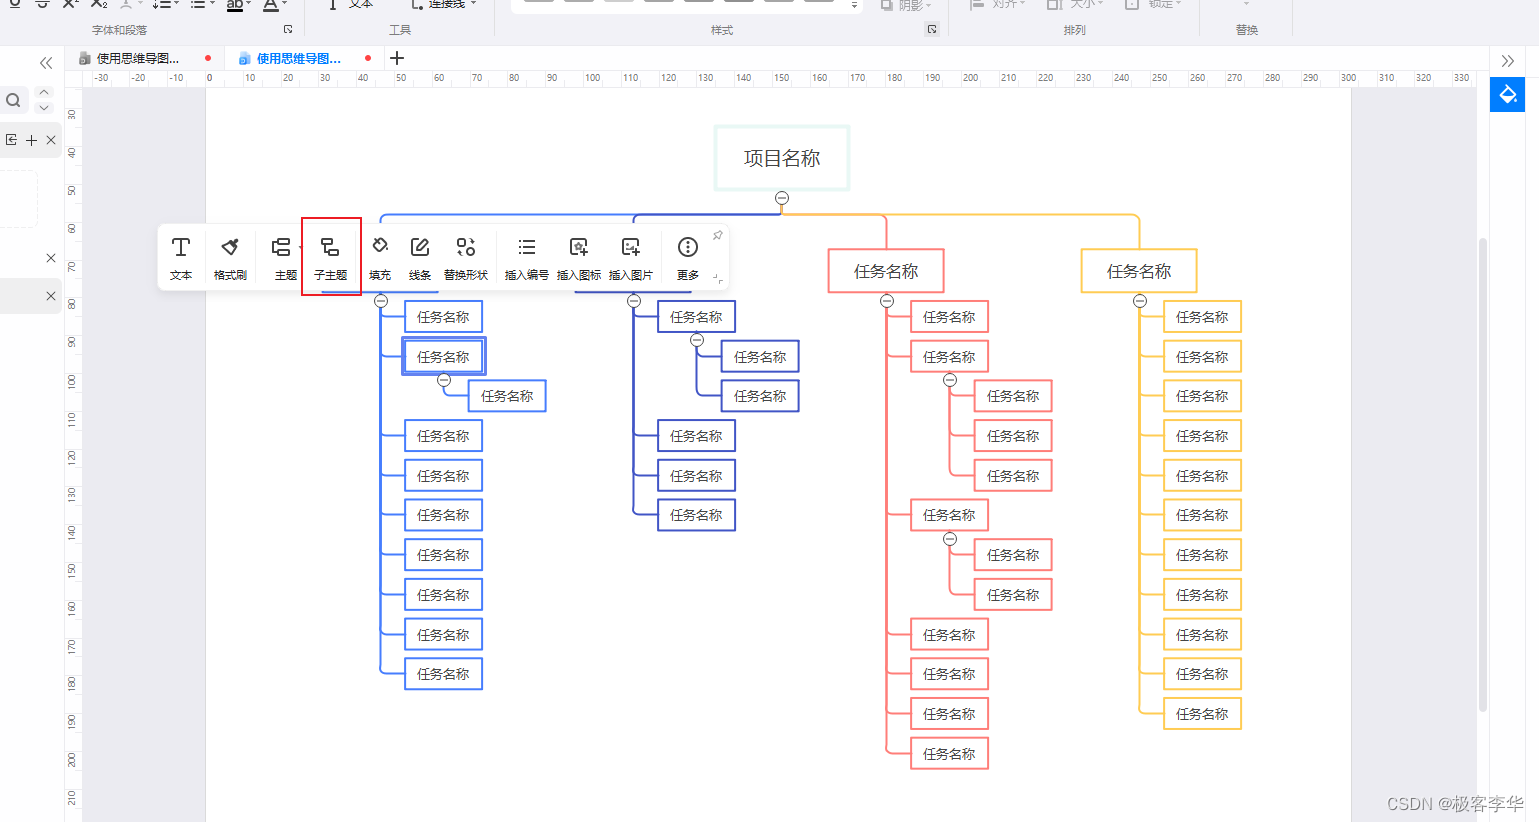Image resolution: width=1539 pixels, height=822 pixels.
Task: Select the 线条 line style icon
Action: click(x=419, y=256)
